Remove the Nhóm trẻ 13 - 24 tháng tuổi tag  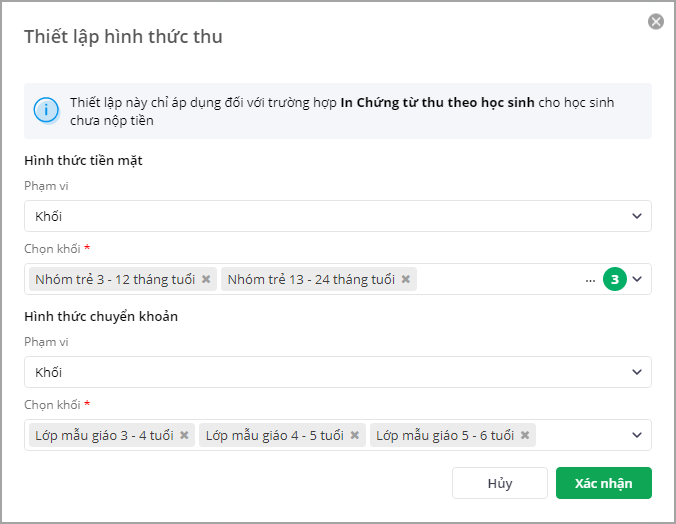406,280
